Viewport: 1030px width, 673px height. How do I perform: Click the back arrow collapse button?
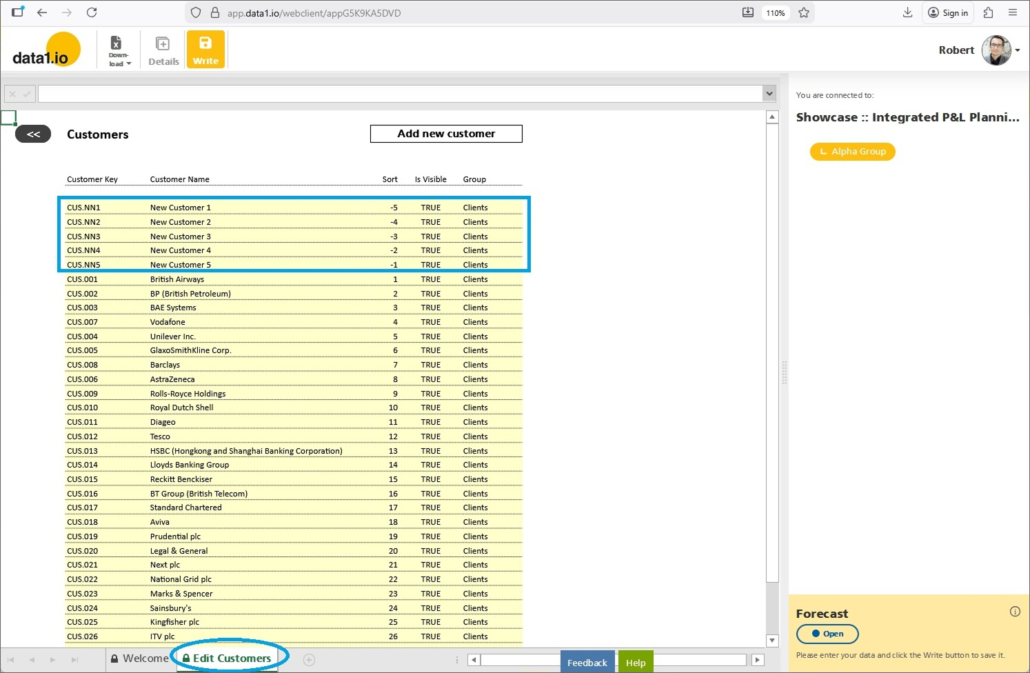click(33, 134)
